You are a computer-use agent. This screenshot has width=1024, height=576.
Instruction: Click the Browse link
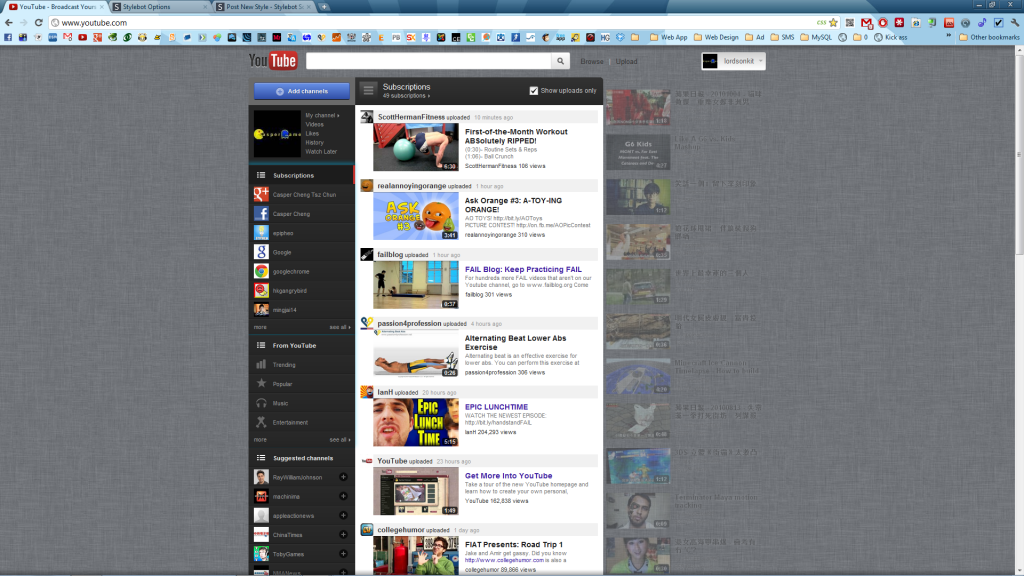[592, 61]
